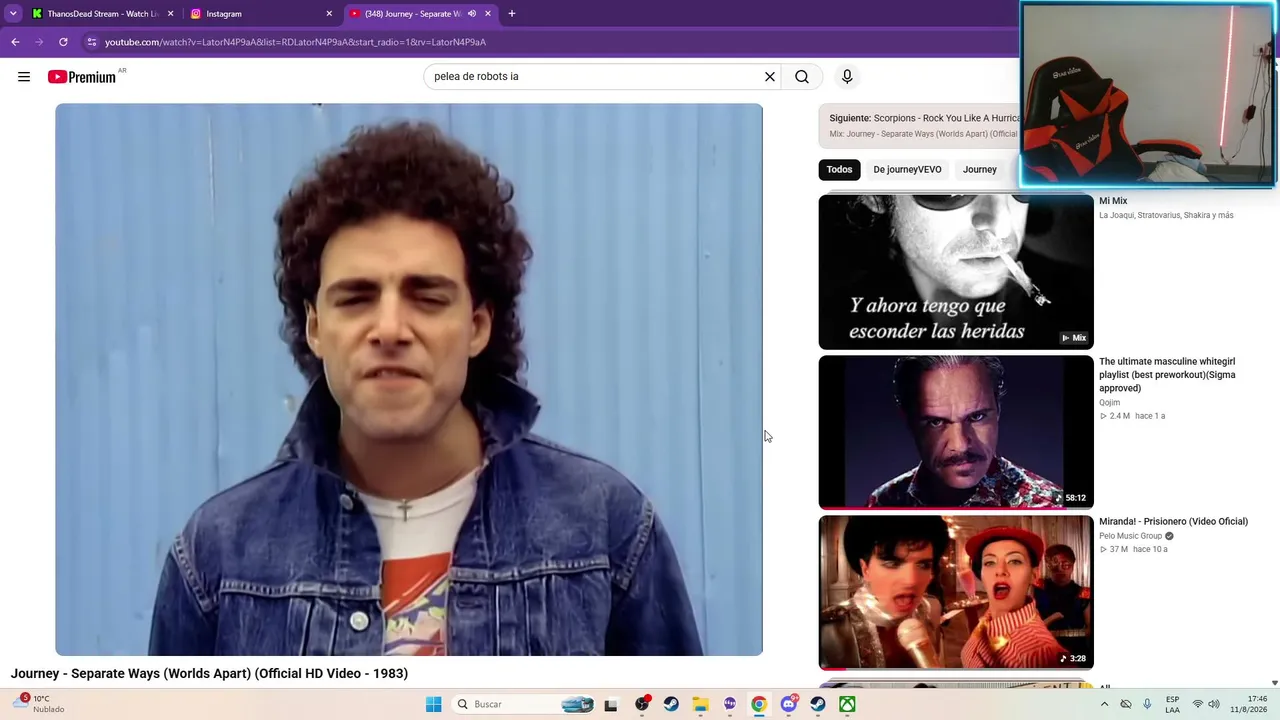
Task: Open the Mi Mix title link
Action: point(1113,201)
